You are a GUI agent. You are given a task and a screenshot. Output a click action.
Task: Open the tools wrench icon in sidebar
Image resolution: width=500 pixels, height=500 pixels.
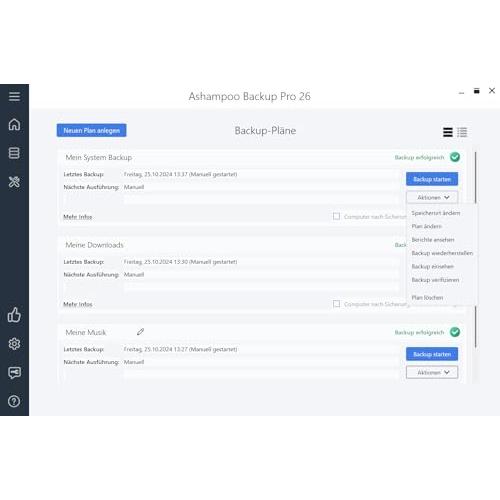click(x=14, y=182)
